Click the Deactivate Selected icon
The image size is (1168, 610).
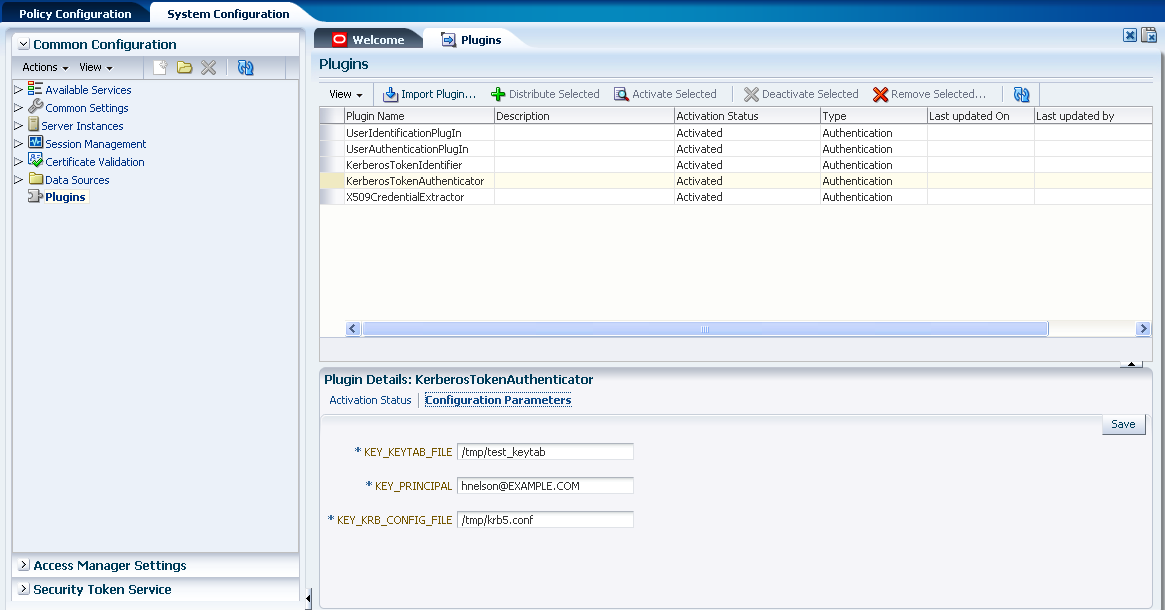coord(751,94)
